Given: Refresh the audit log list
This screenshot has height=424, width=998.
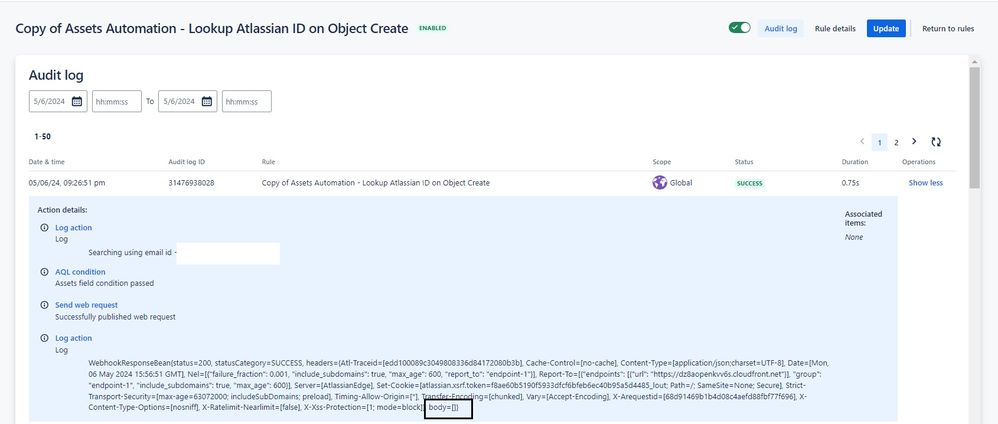Looking at the screenshot, I should coord(936,142).
